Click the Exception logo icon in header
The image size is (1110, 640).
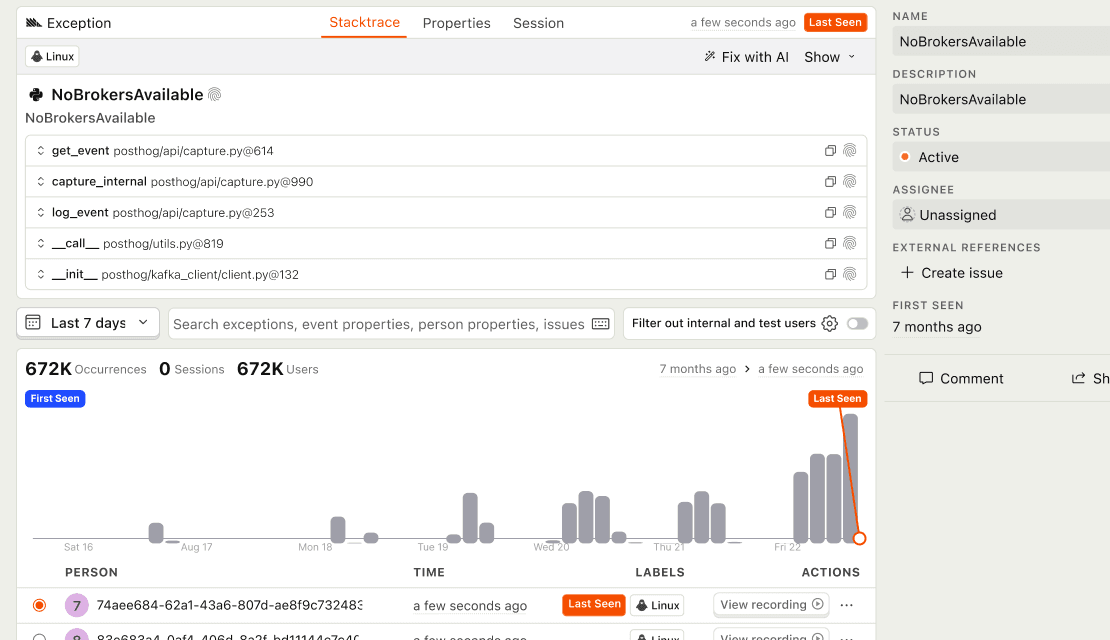(x=34, y=23)
